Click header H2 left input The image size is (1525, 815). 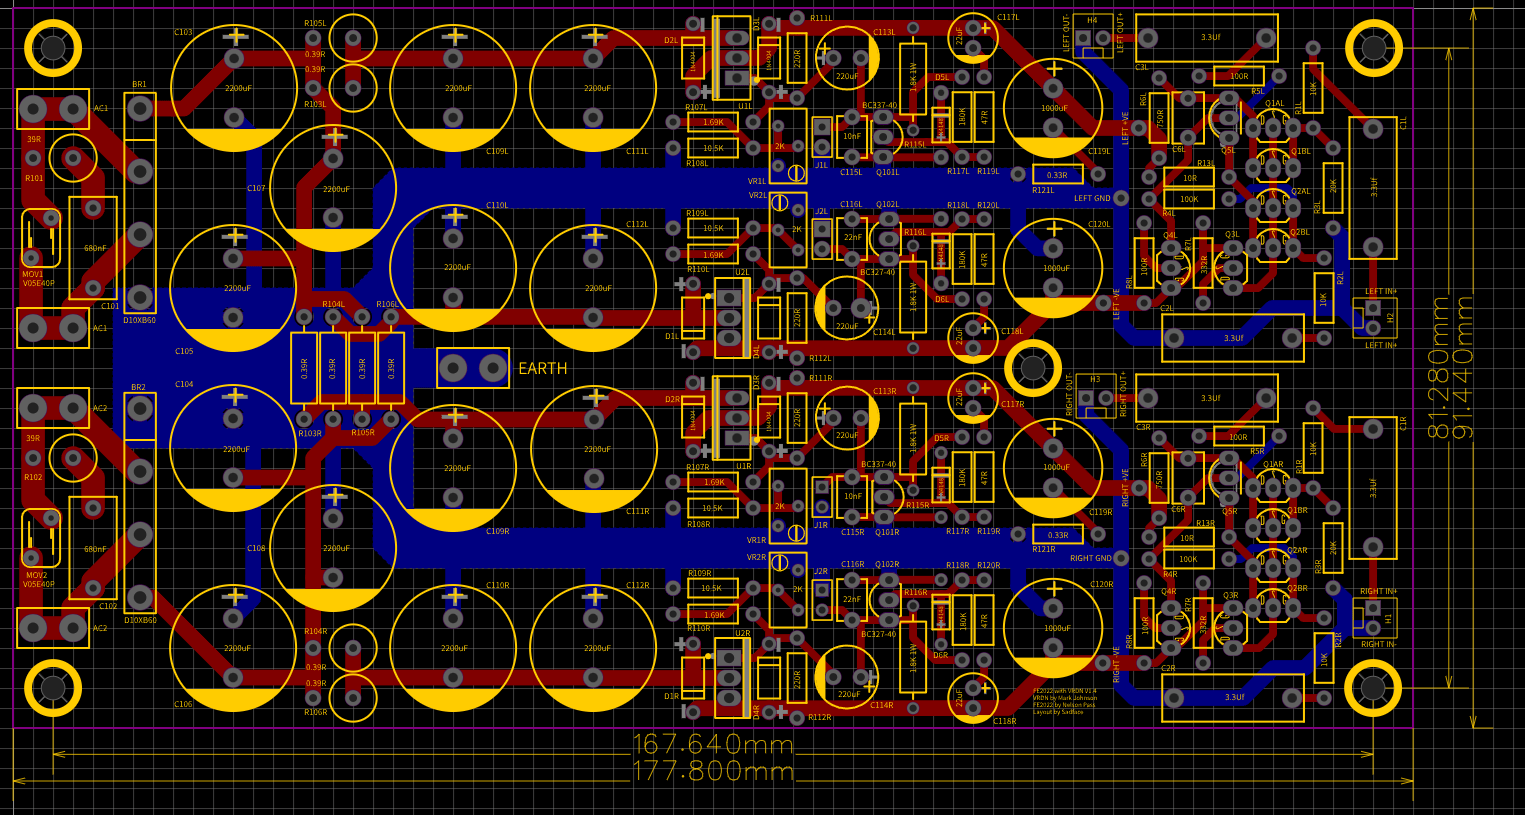click(1373, 318)
